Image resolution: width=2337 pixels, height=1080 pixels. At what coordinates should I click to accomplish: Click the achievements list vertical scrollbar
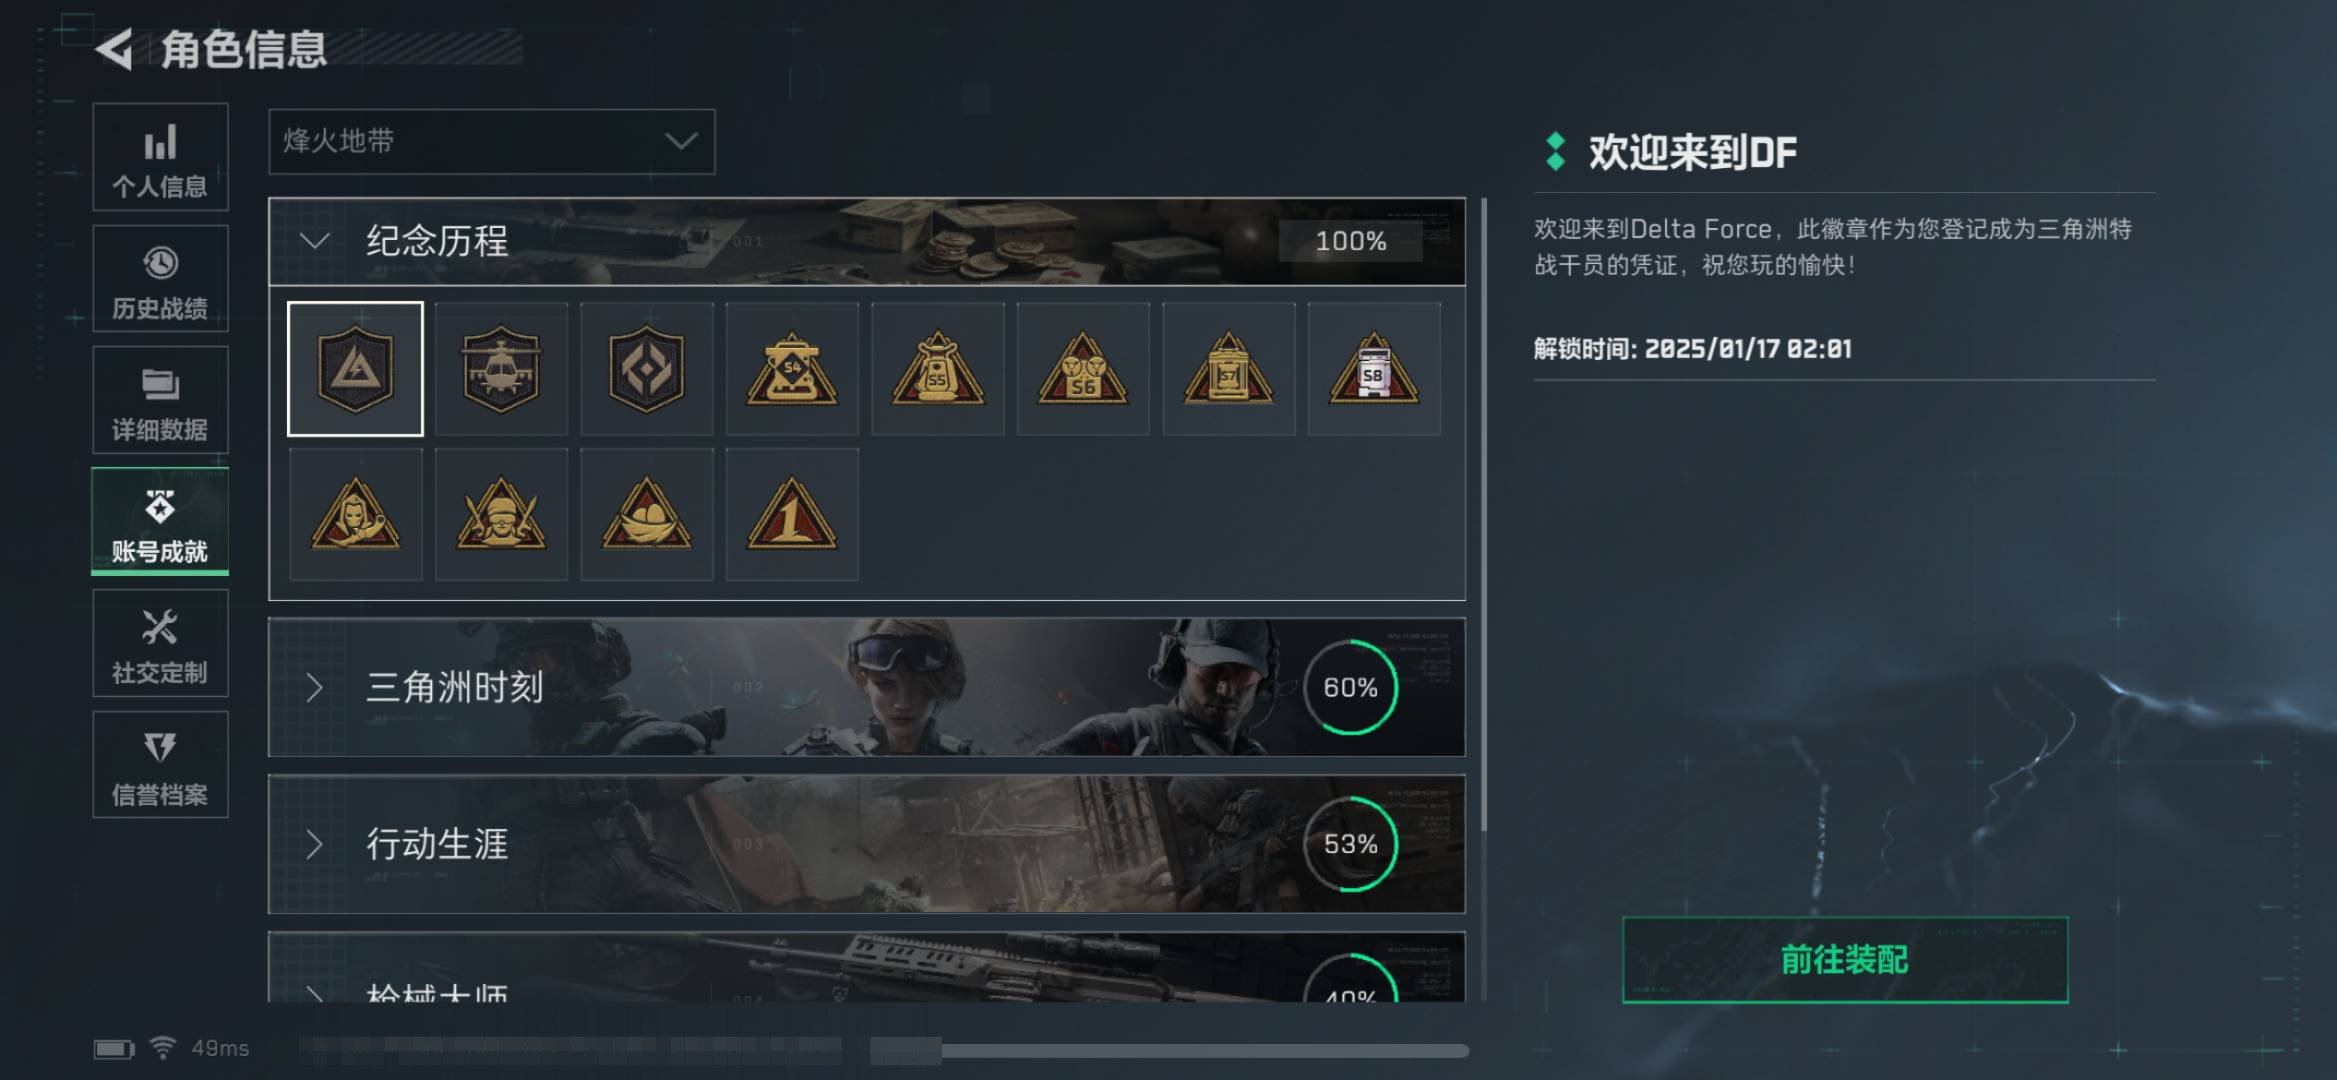coord(1484,515)
